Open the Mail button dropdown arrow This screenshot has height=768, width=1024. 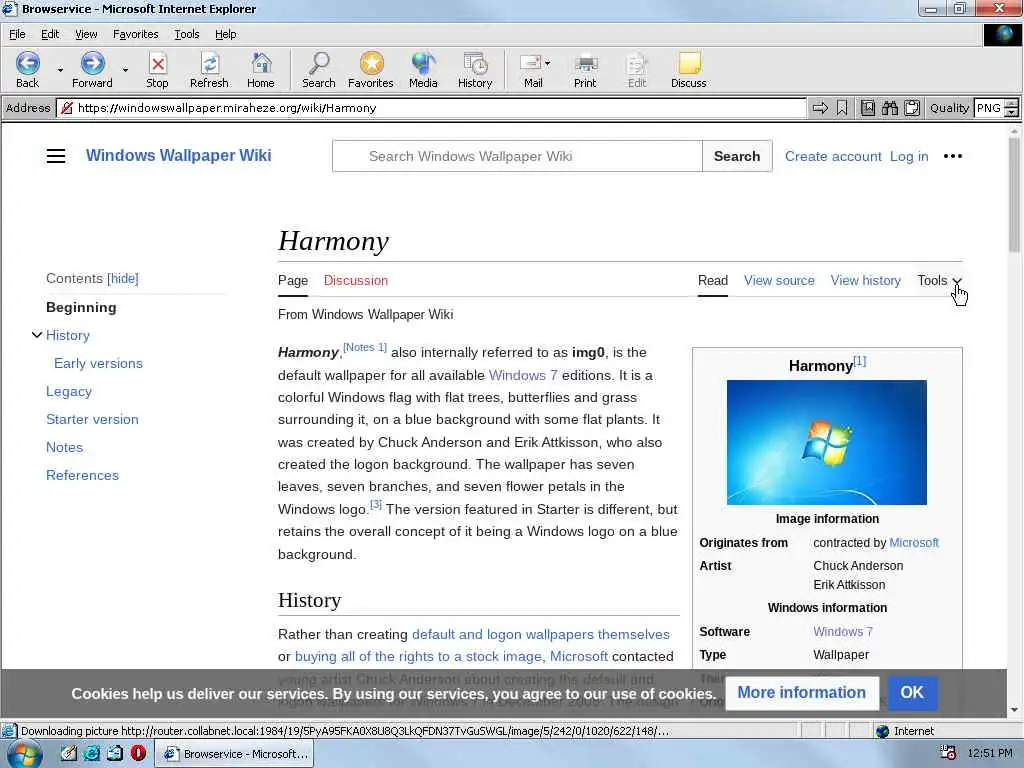pyautogui.click(x=547, y=63)
